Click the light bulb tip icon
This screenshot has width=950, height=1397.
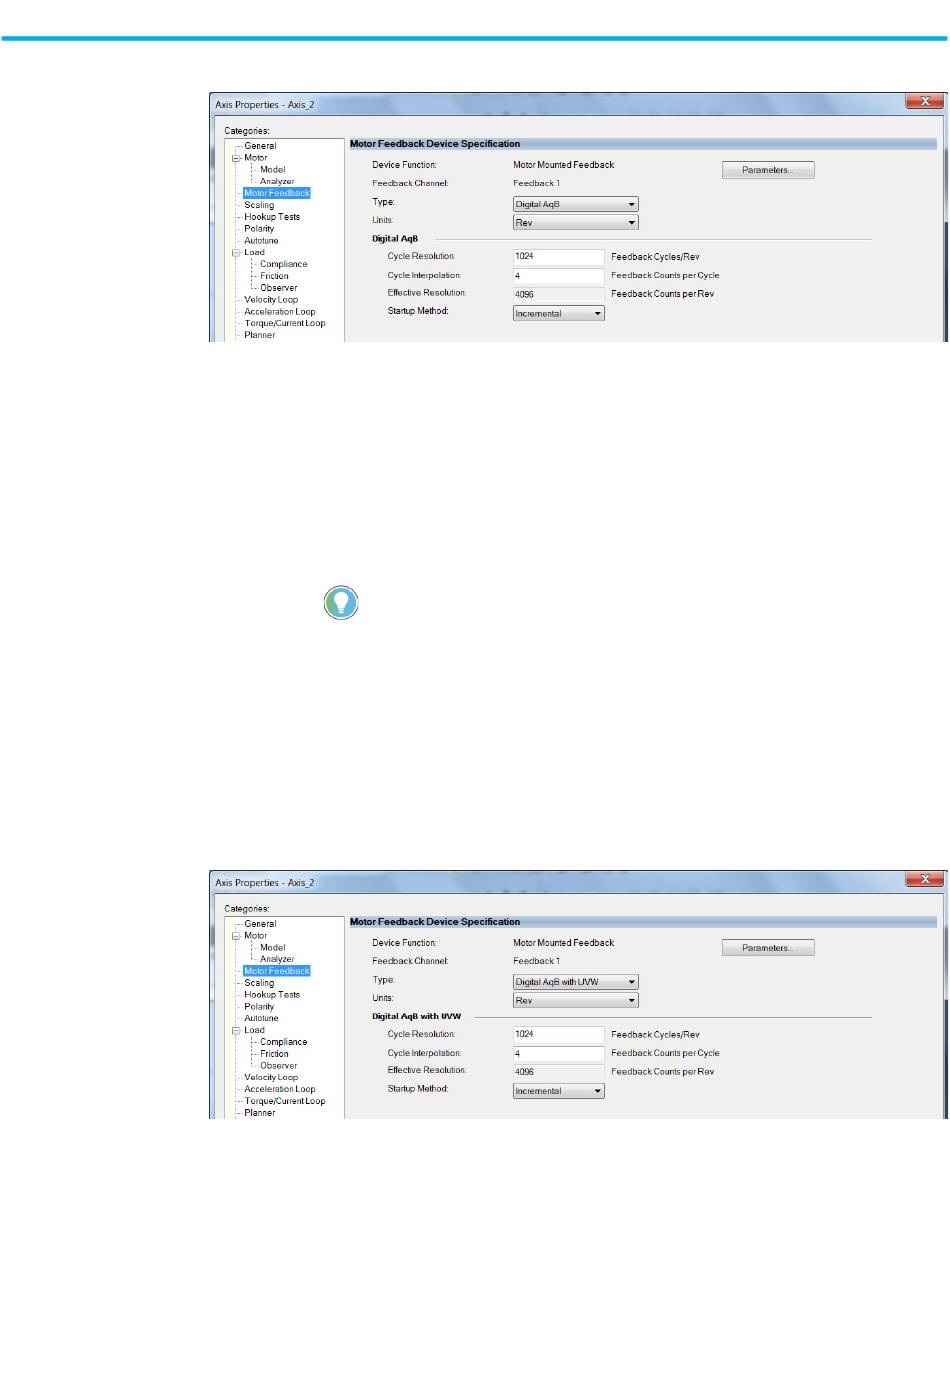(x=341, y=602)
